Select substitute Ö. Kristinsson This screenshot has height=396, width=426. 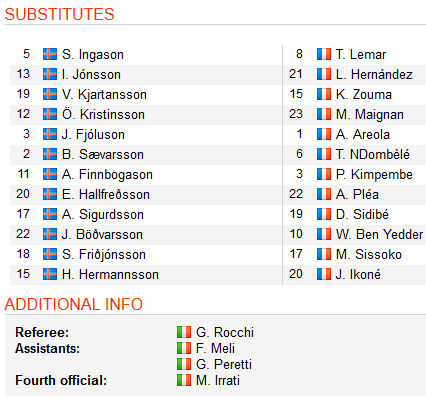point(146,114)
